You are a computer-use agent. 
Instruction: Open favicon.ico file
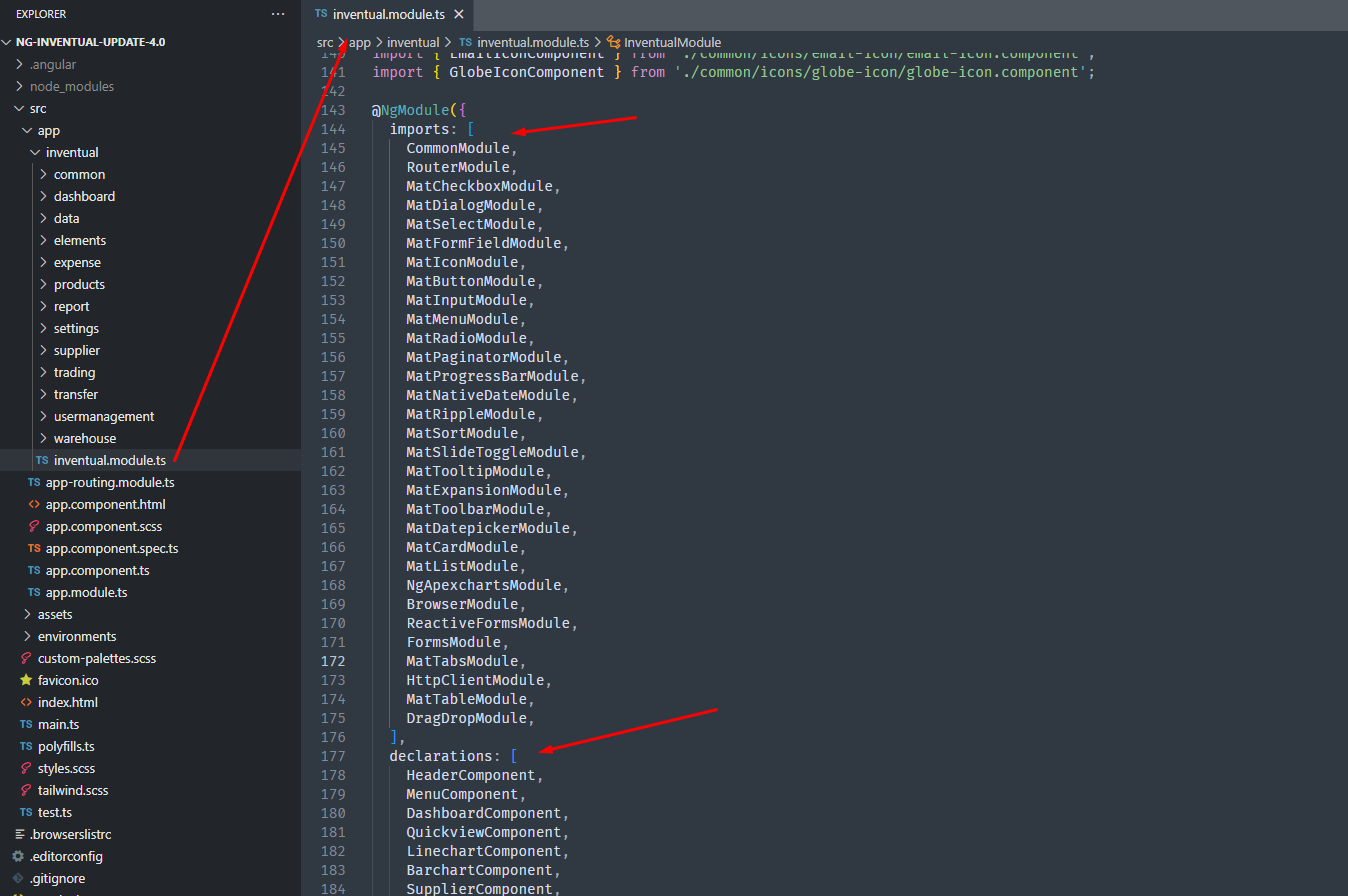[x=150, y=680]
